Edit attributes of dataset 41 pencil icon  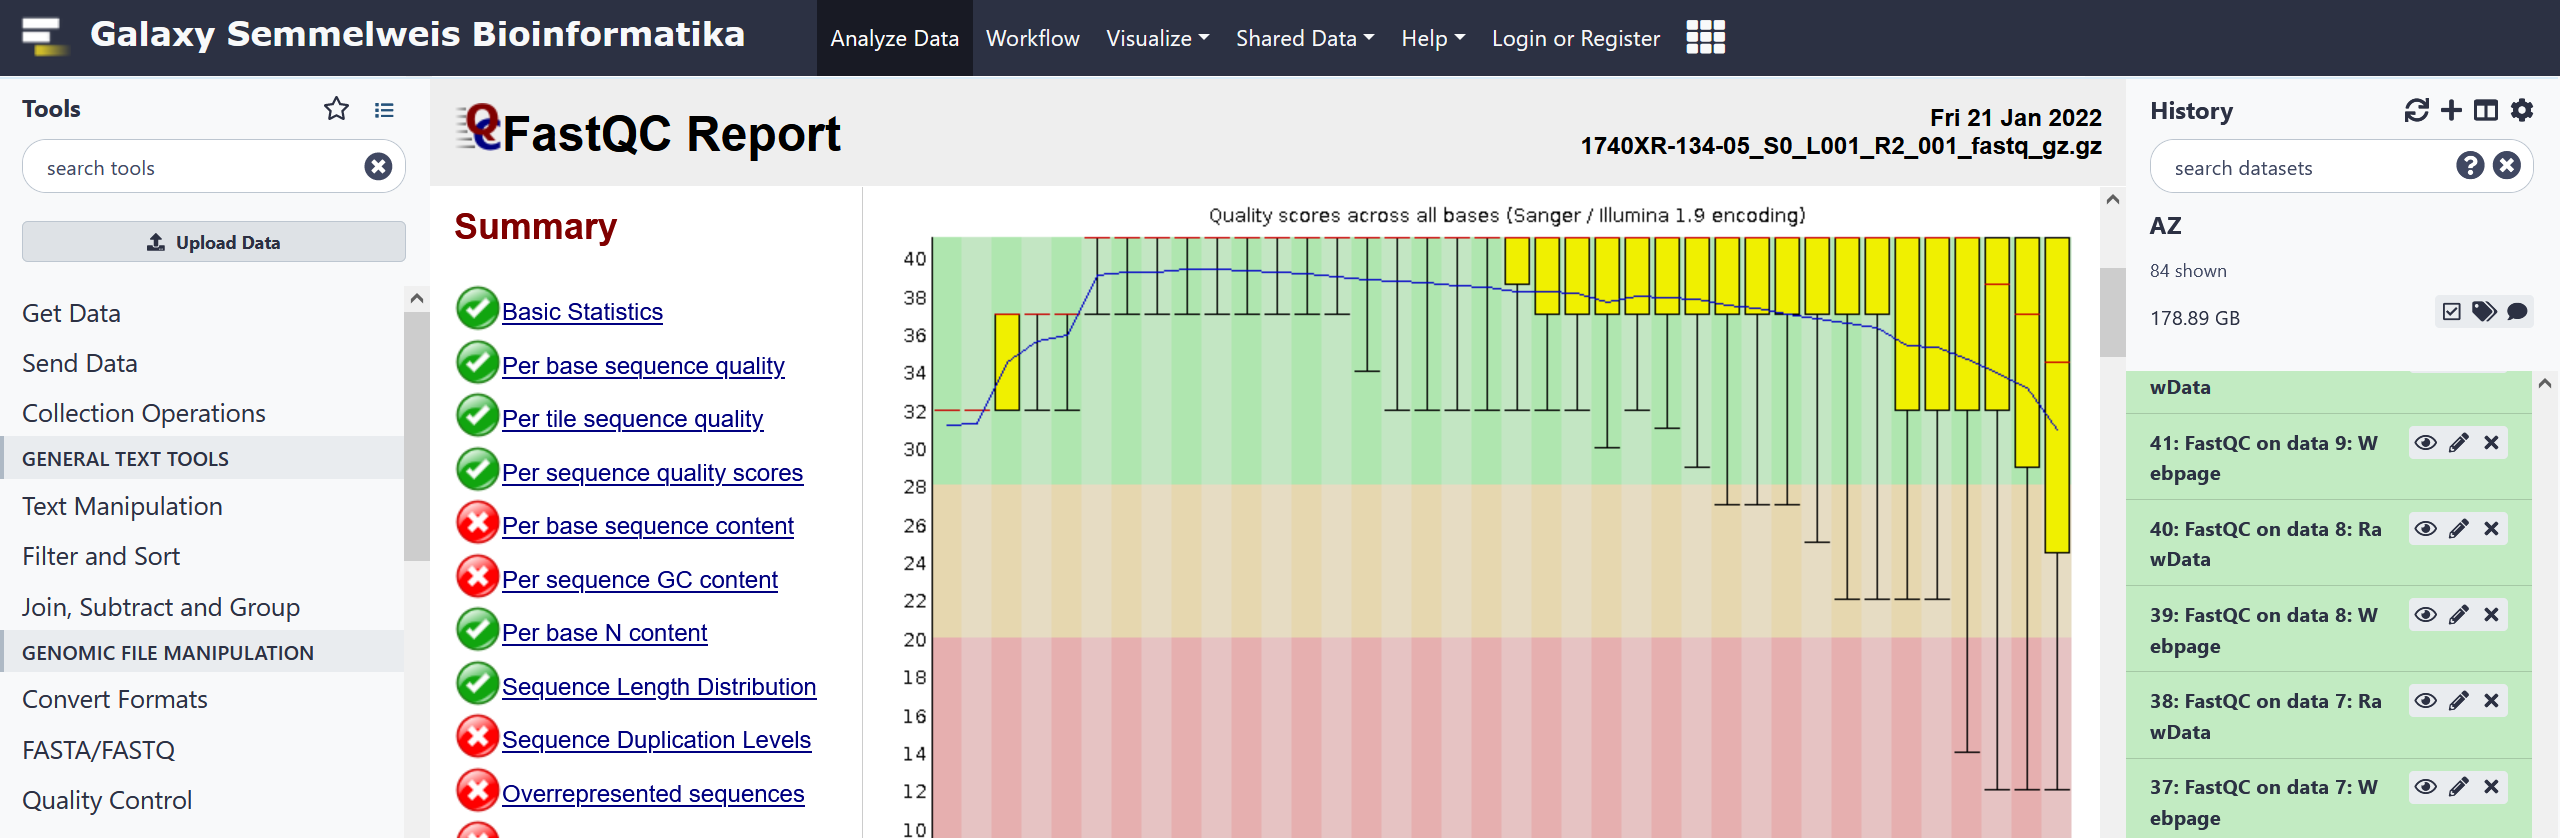(x=2459, y=443)
